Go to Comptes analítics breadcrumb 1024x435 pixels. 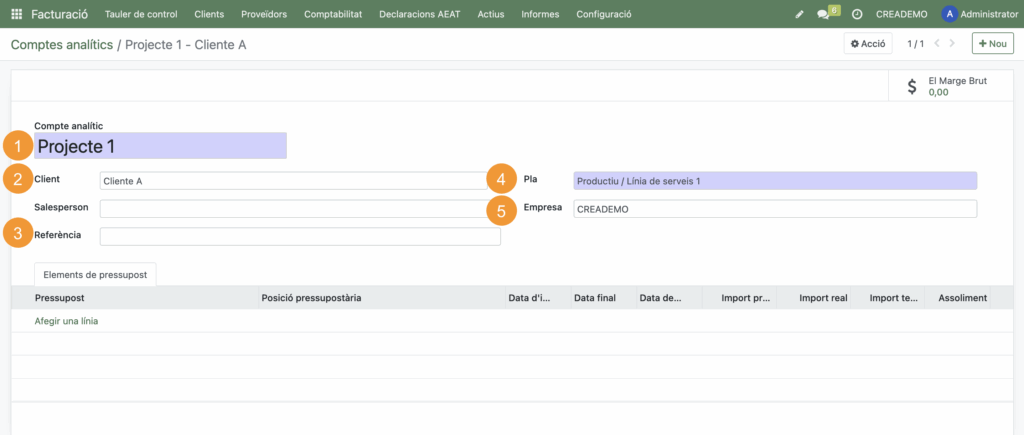pos(61,45)
